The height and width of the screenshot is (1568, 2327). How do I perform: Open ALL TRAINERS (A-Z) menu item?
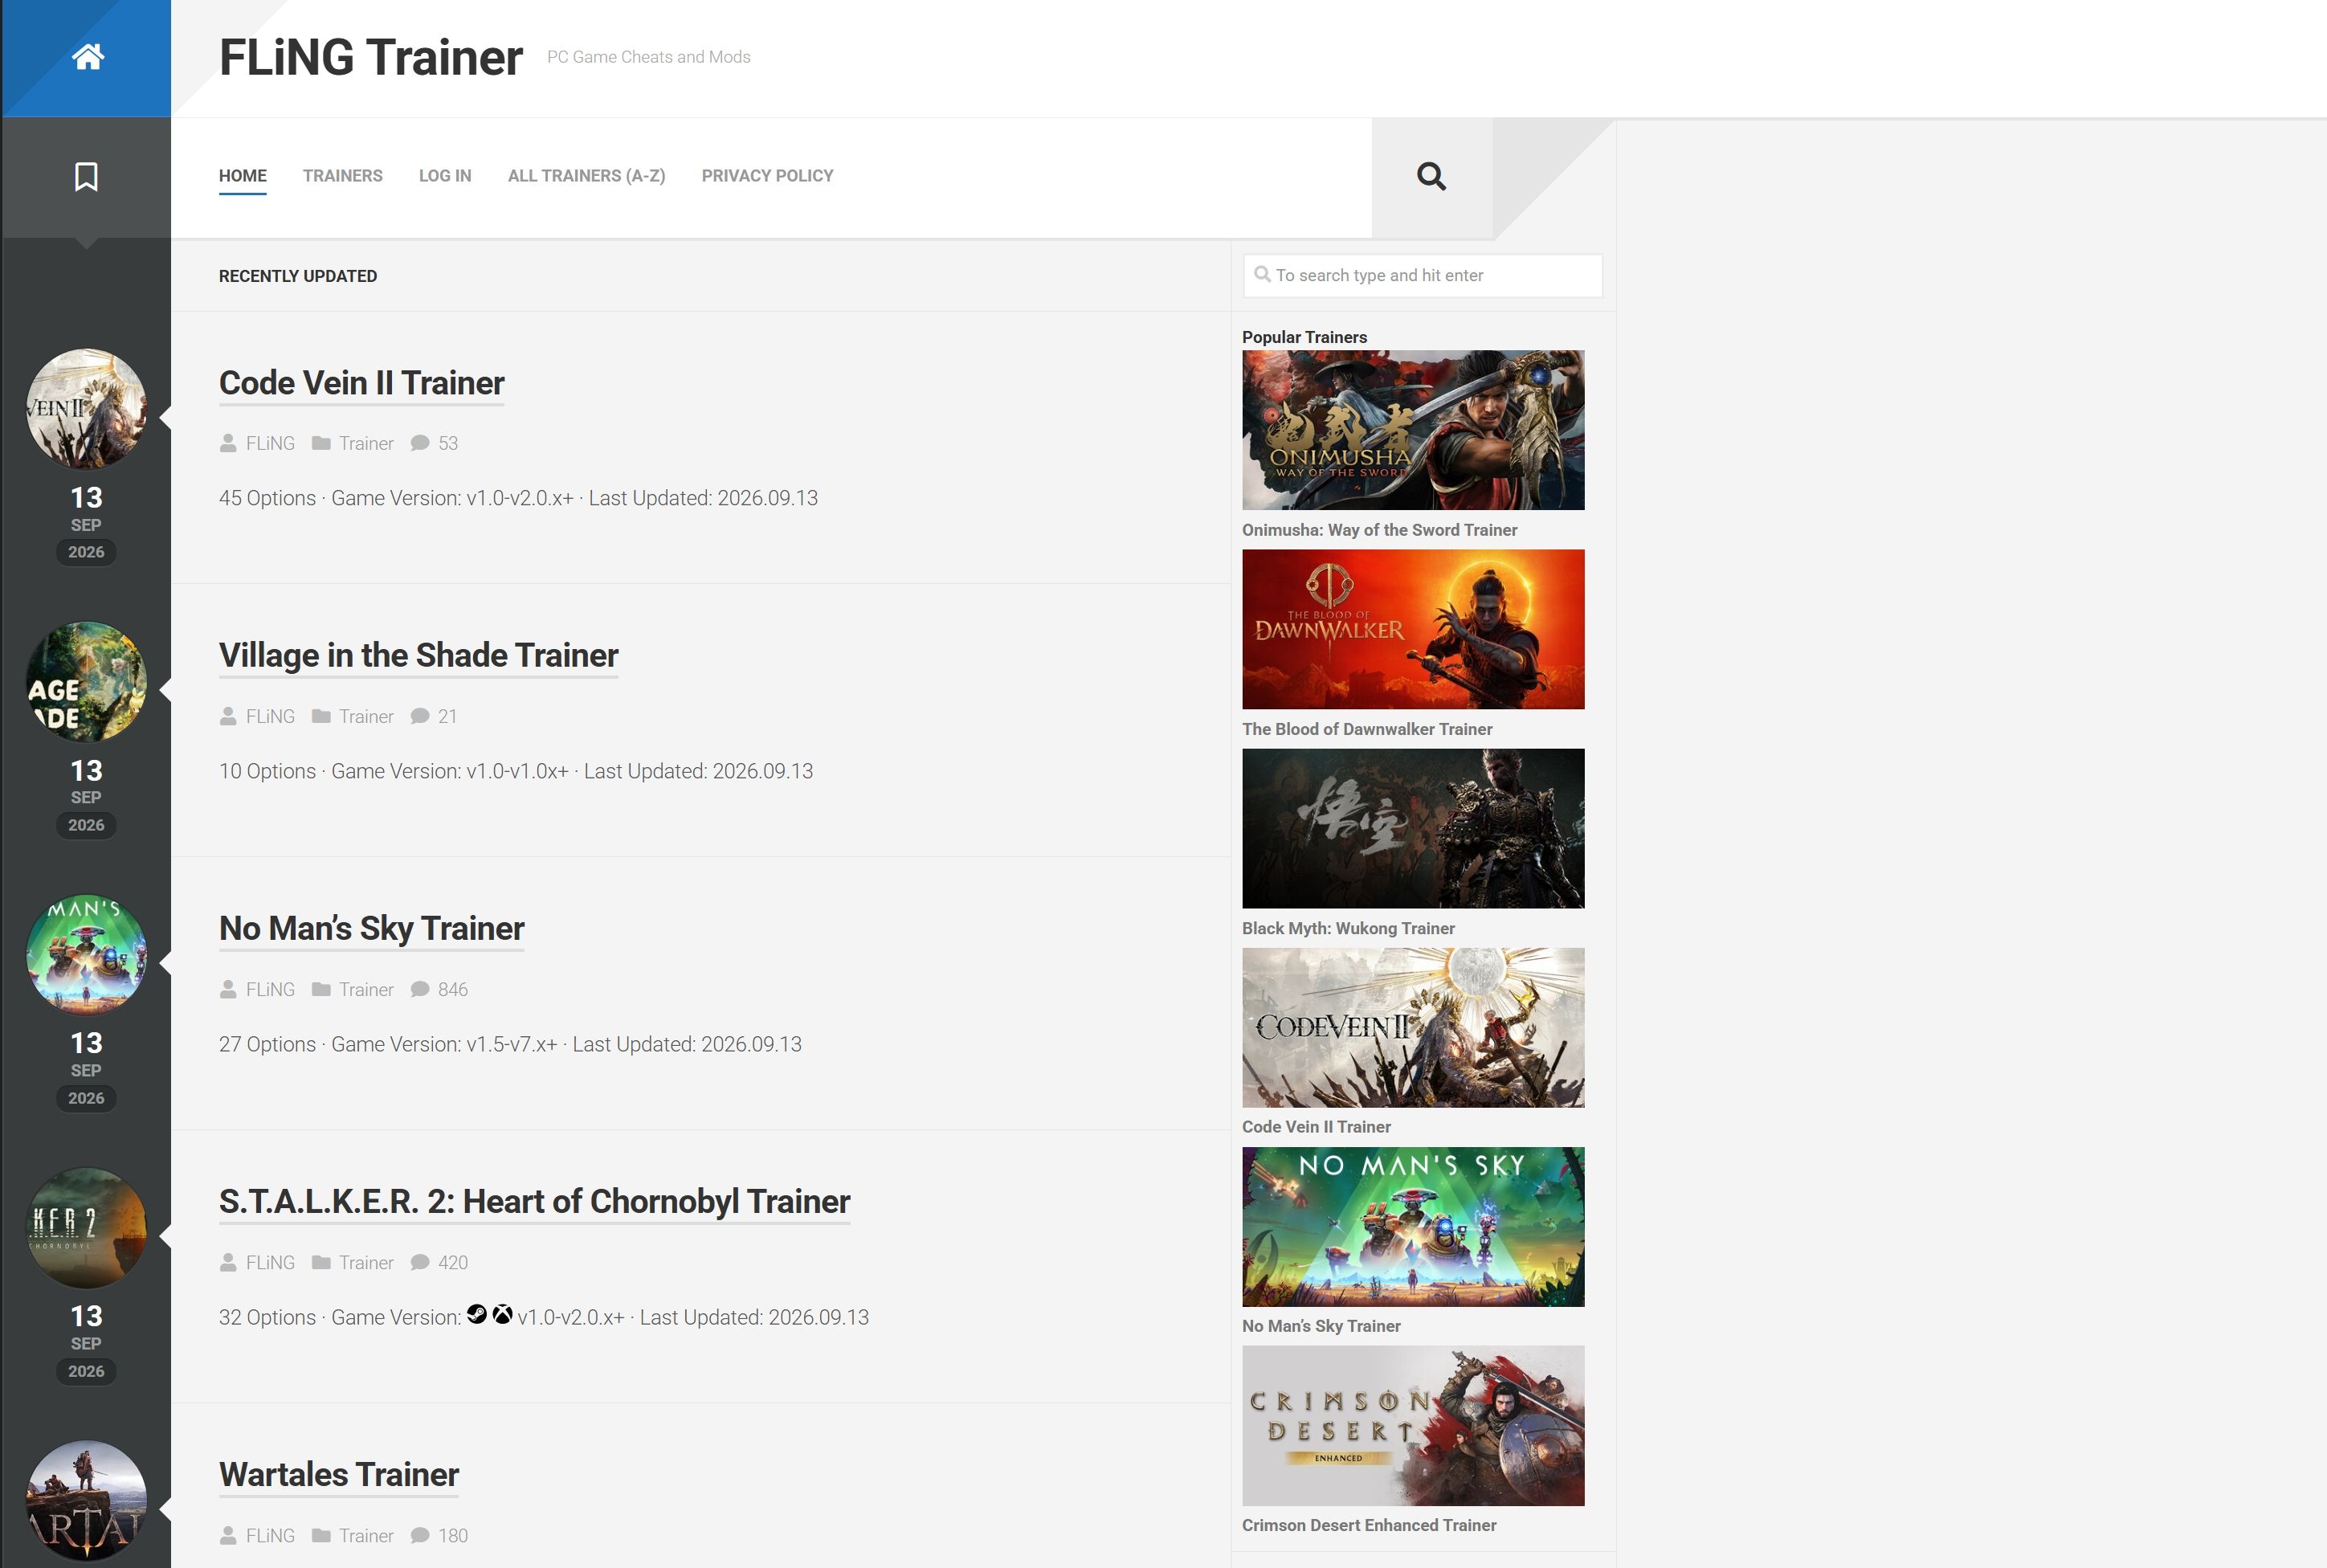587,176
